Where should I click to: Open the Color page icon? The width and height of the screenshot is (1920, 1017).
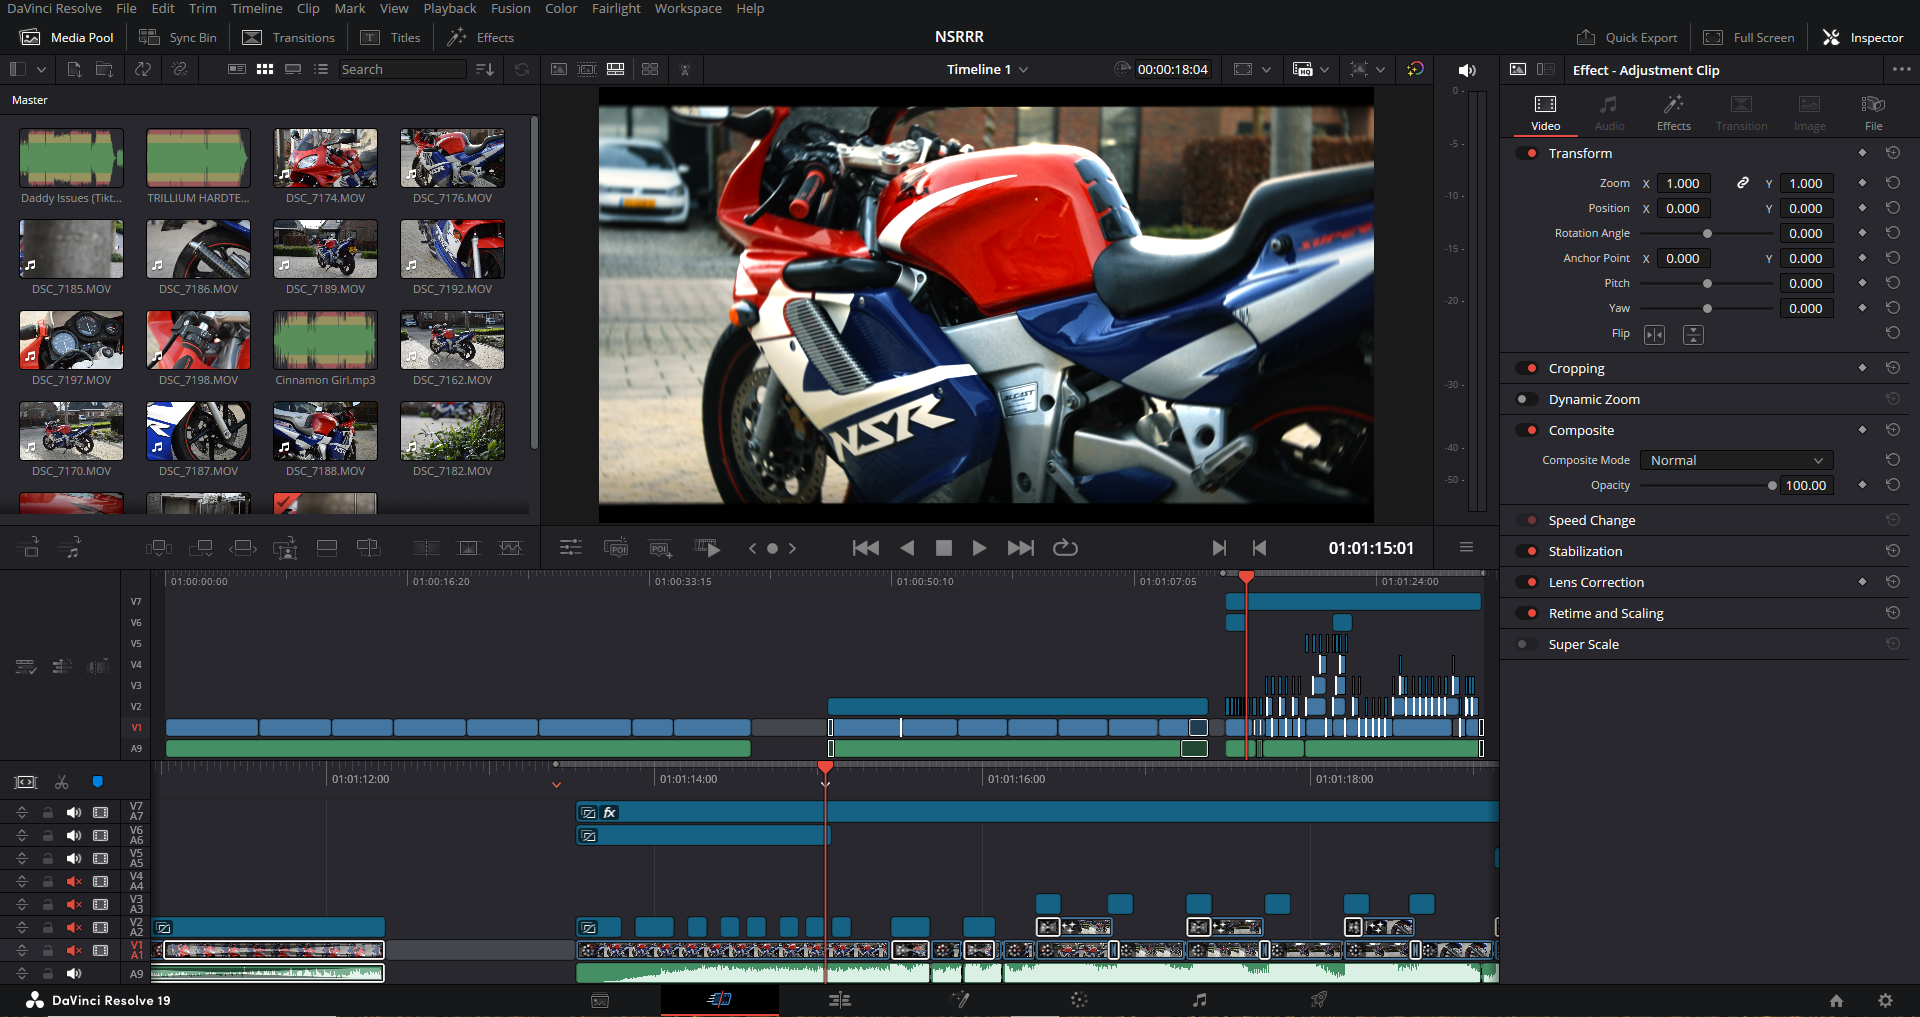(x=1079, y=999)
